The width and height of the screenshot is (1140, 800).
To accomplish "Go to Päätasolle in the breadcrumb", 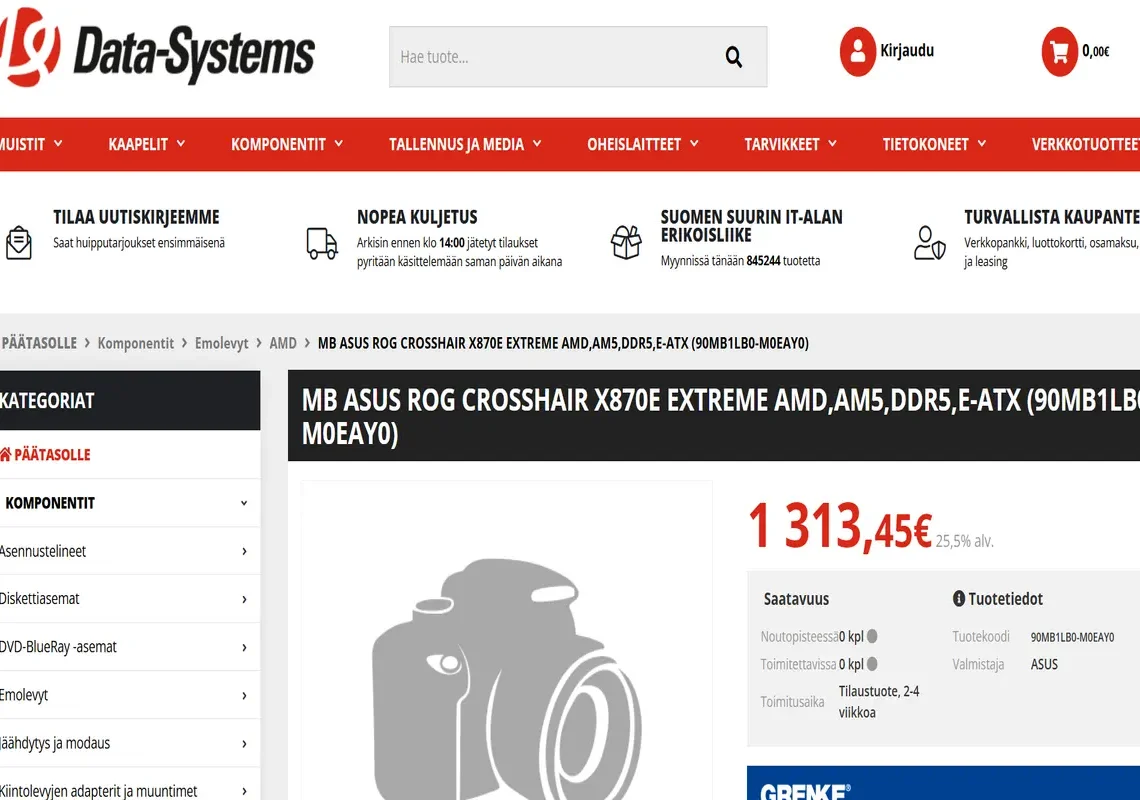I will 39,343.
